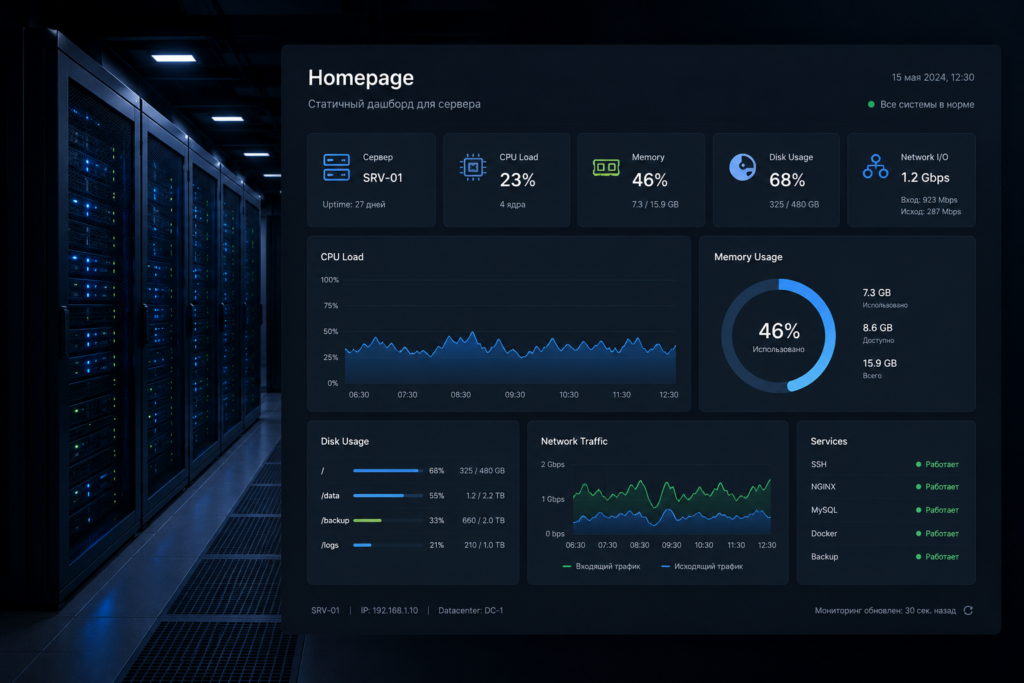Click the Docker service name

[x=824, y=533]
